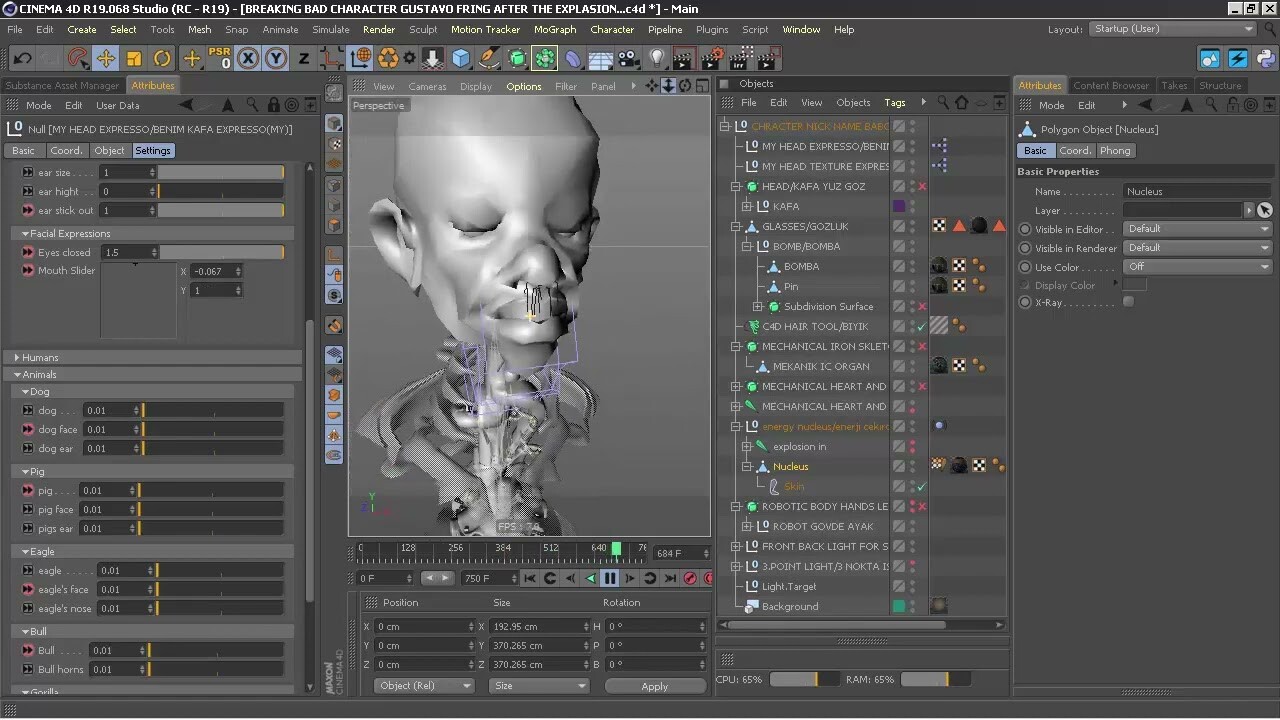Expand the Subdivision Surface tree node

pos(758,307)
